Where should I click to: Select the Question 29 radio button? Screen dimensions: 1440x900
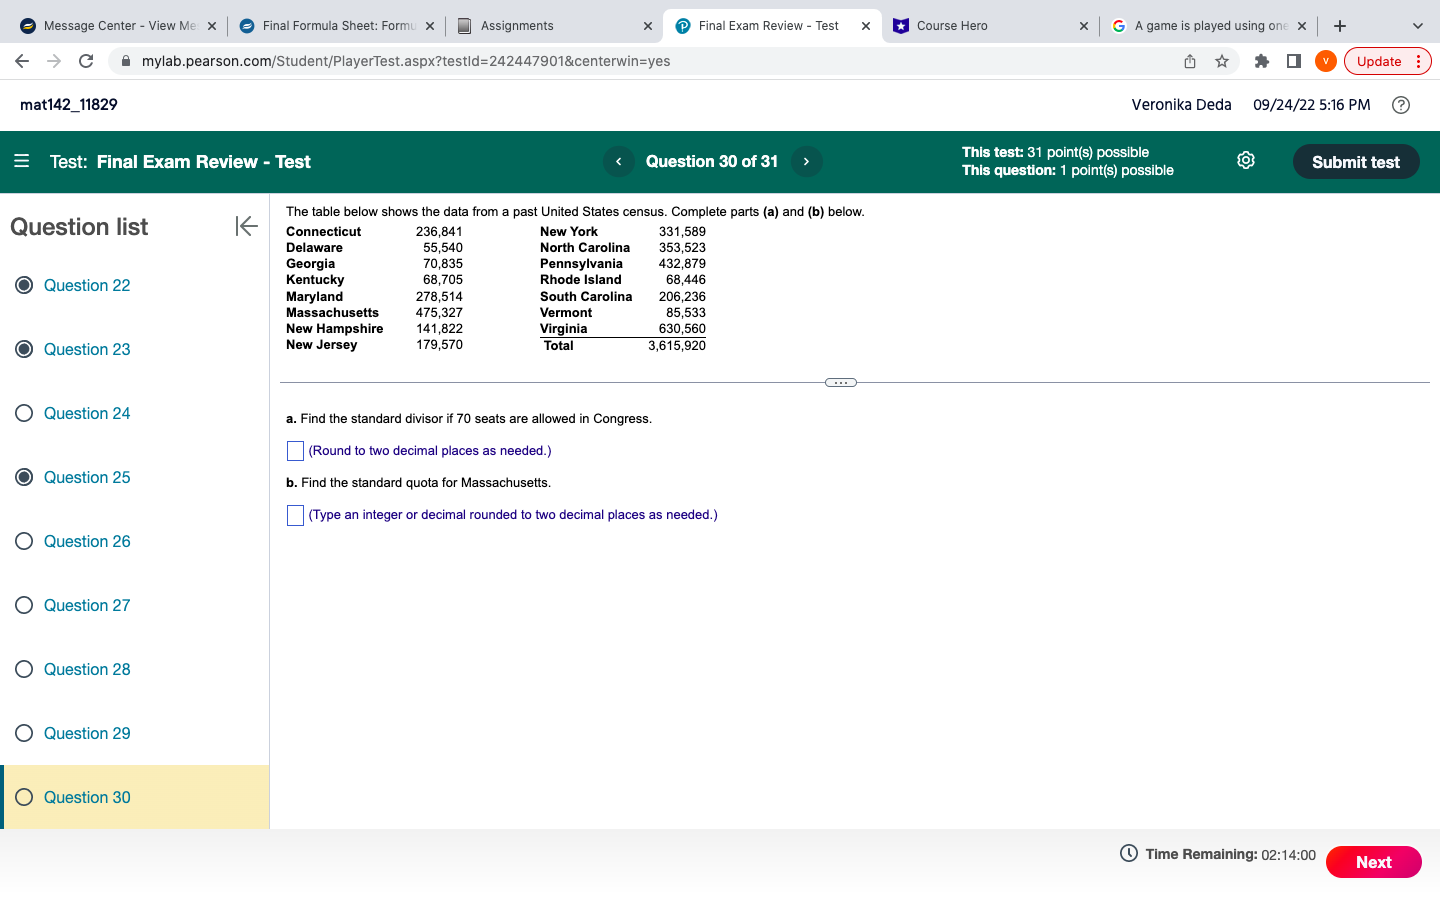click(24, 733)
